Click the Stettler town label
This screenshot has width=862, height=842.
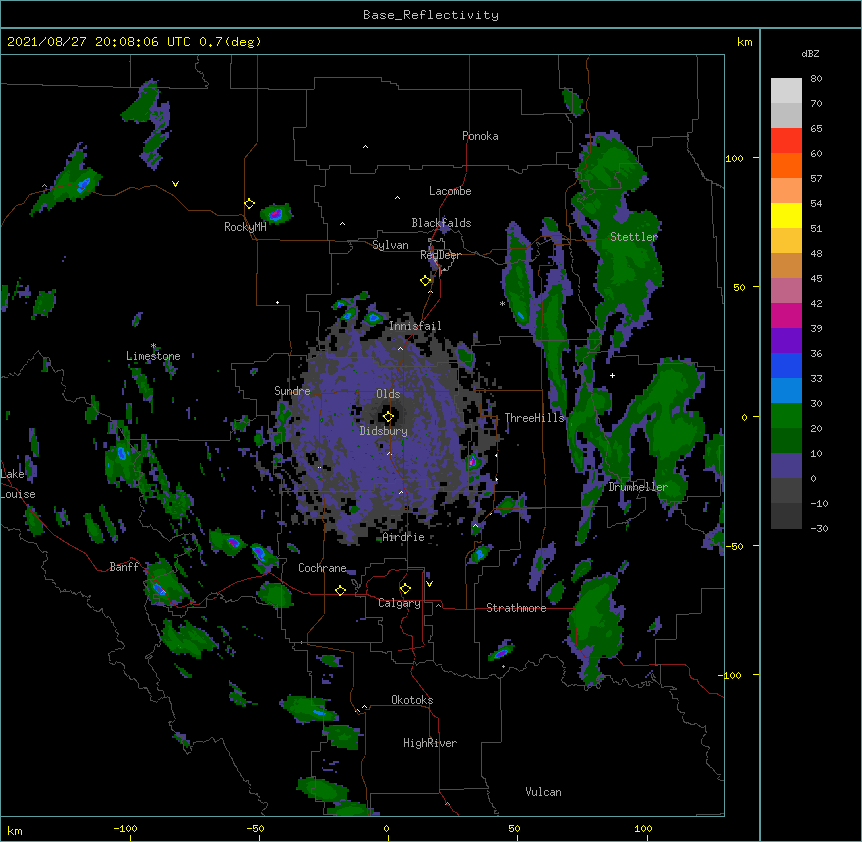(634, 237)
